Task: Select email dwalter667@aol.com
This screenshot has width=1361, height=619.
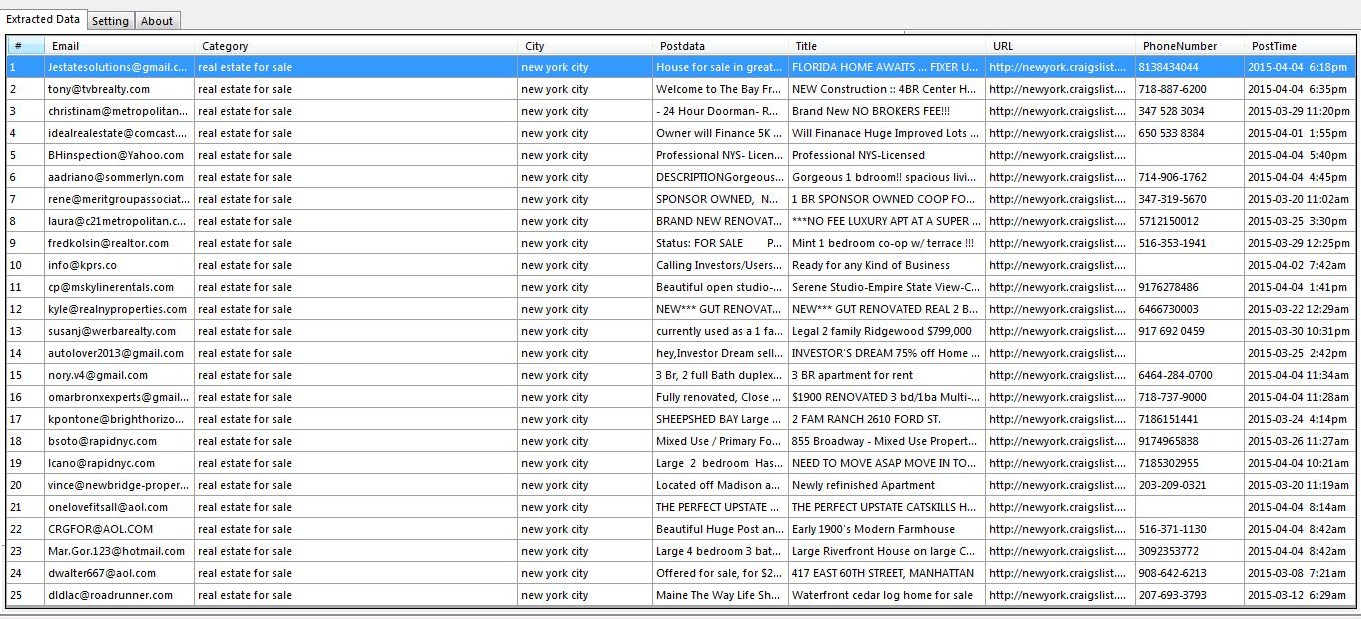Action: pyautogui.click(x=102, y=573)
